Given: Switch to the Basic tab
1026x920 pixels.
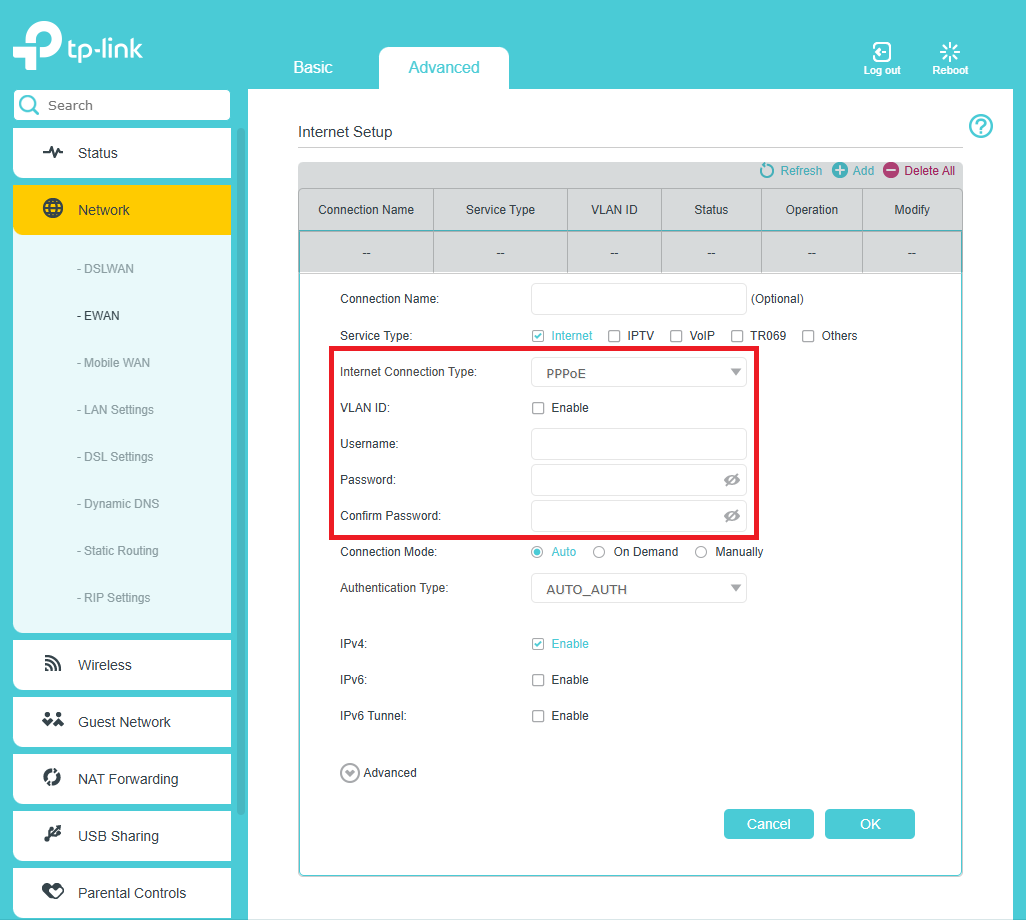Looking at the screenshot, I should pyautogui.click(x=312, y=67).
